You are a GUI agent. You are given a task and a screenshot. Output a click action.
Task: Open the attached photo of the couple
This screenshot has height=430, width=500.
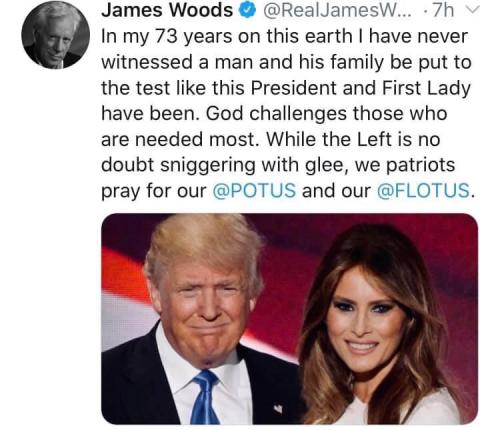click(289, 319)
